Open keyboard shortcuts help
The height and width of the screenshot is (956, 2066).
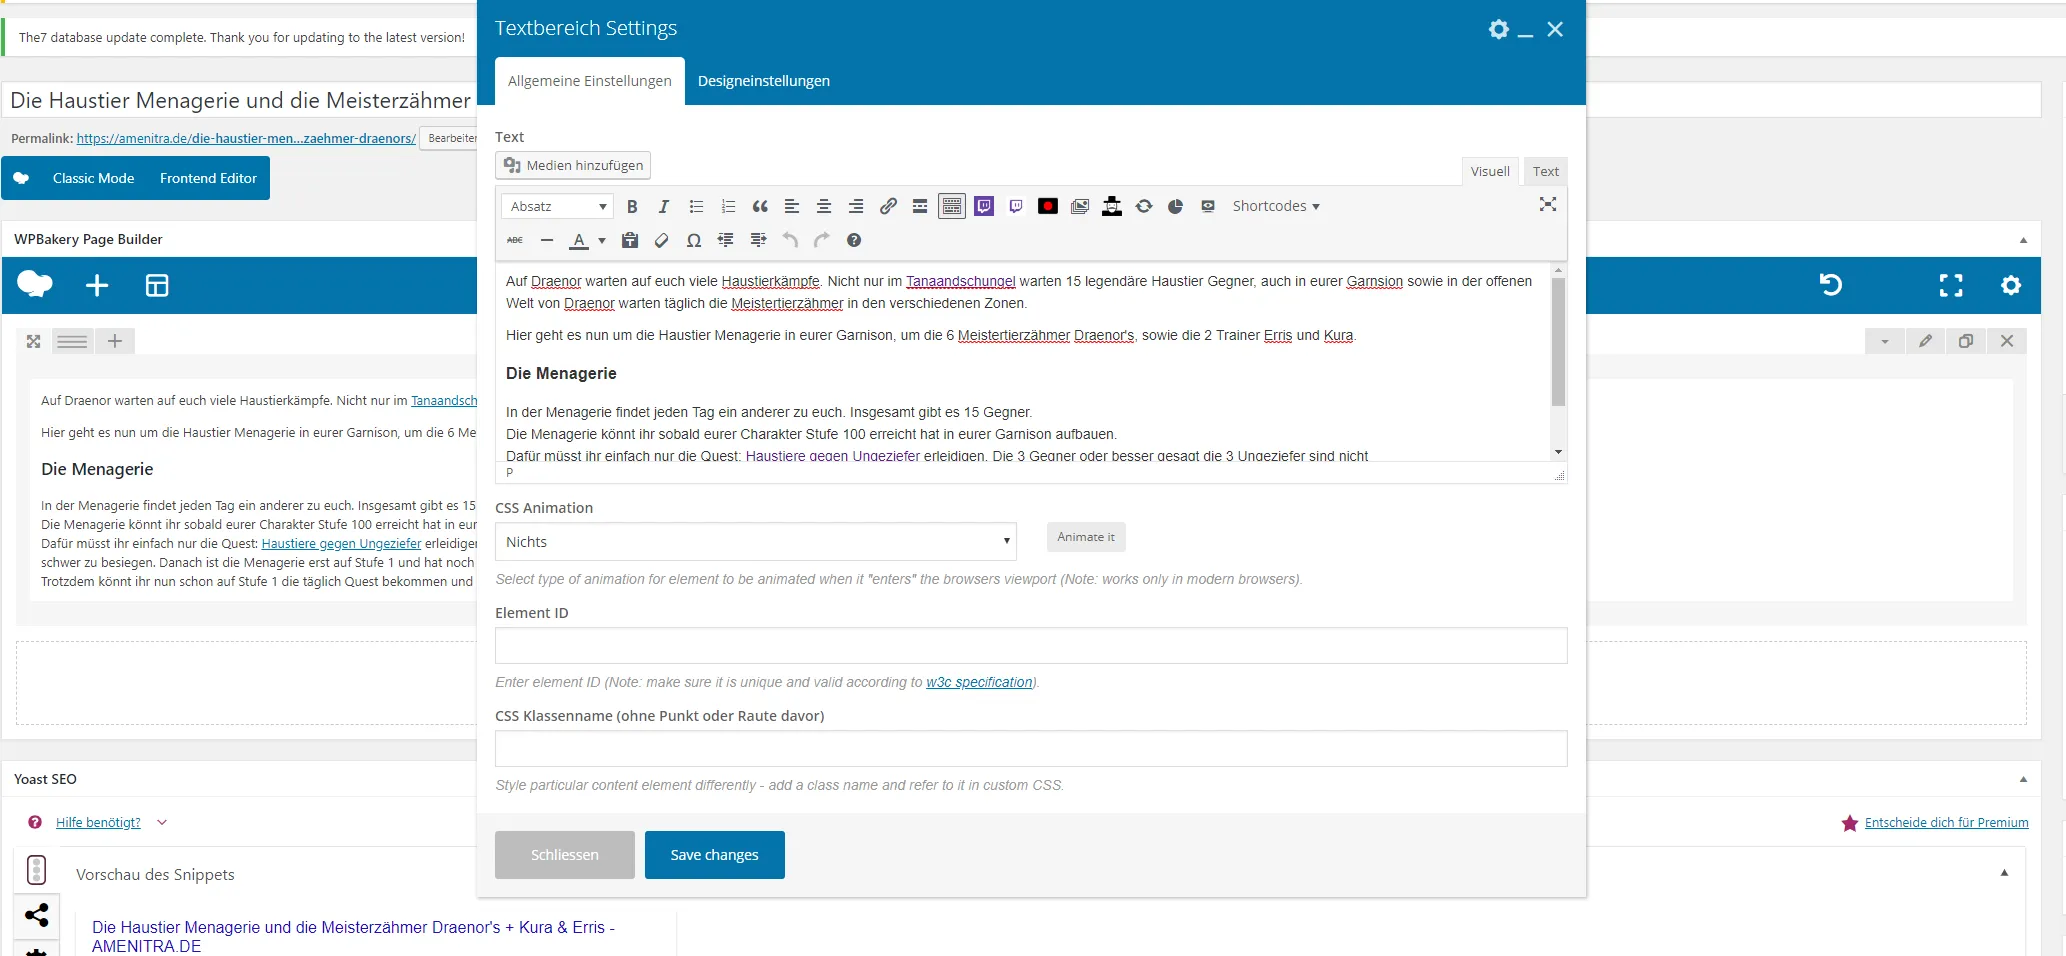854,240
